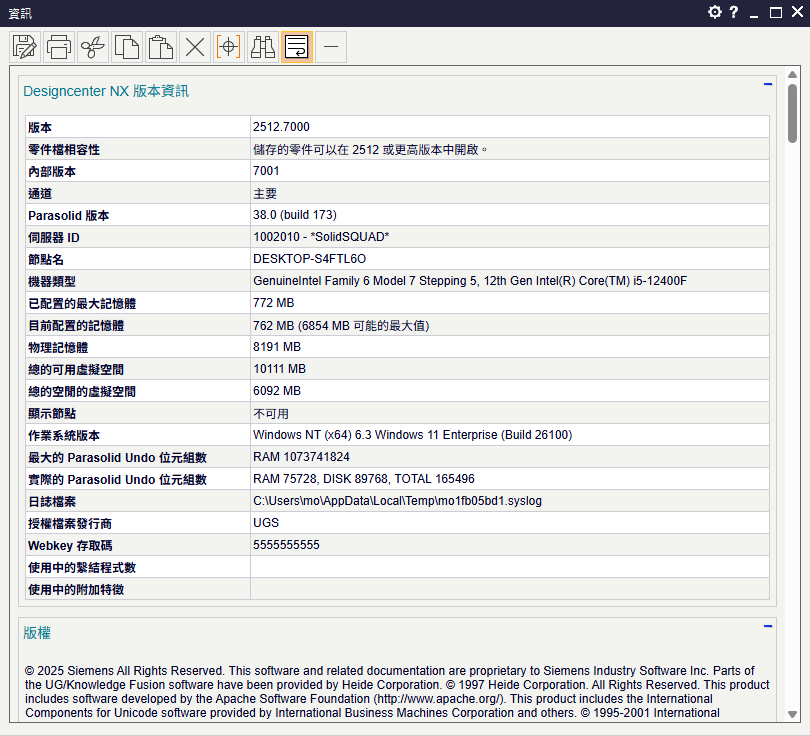
Task: Copy the content using the Copy icon
Action: click(127, 47)
